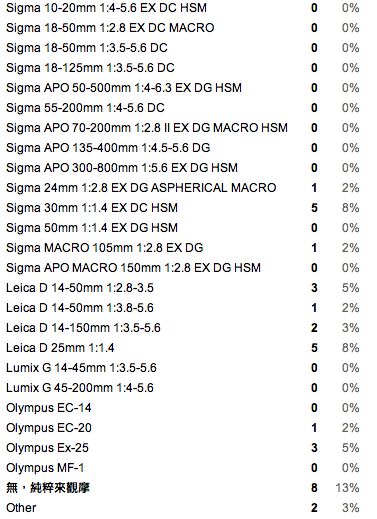
Task: Select Sigma 18-125mm 1:3.5-5.6 DC option
Action: pos(90,68)
